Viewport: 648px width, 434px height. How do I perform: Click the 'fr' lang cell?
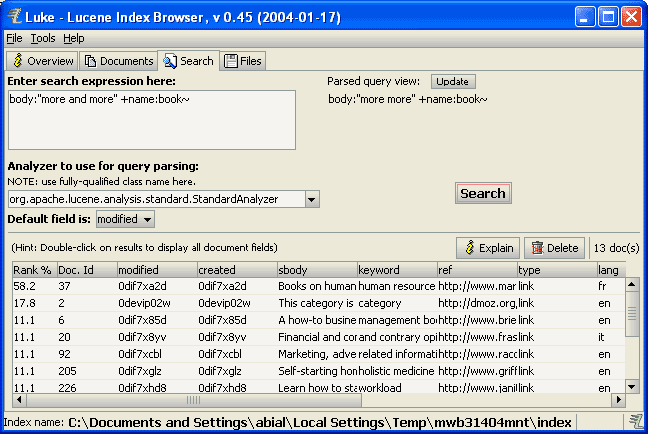pyautogui.click(x=611, y=286)
